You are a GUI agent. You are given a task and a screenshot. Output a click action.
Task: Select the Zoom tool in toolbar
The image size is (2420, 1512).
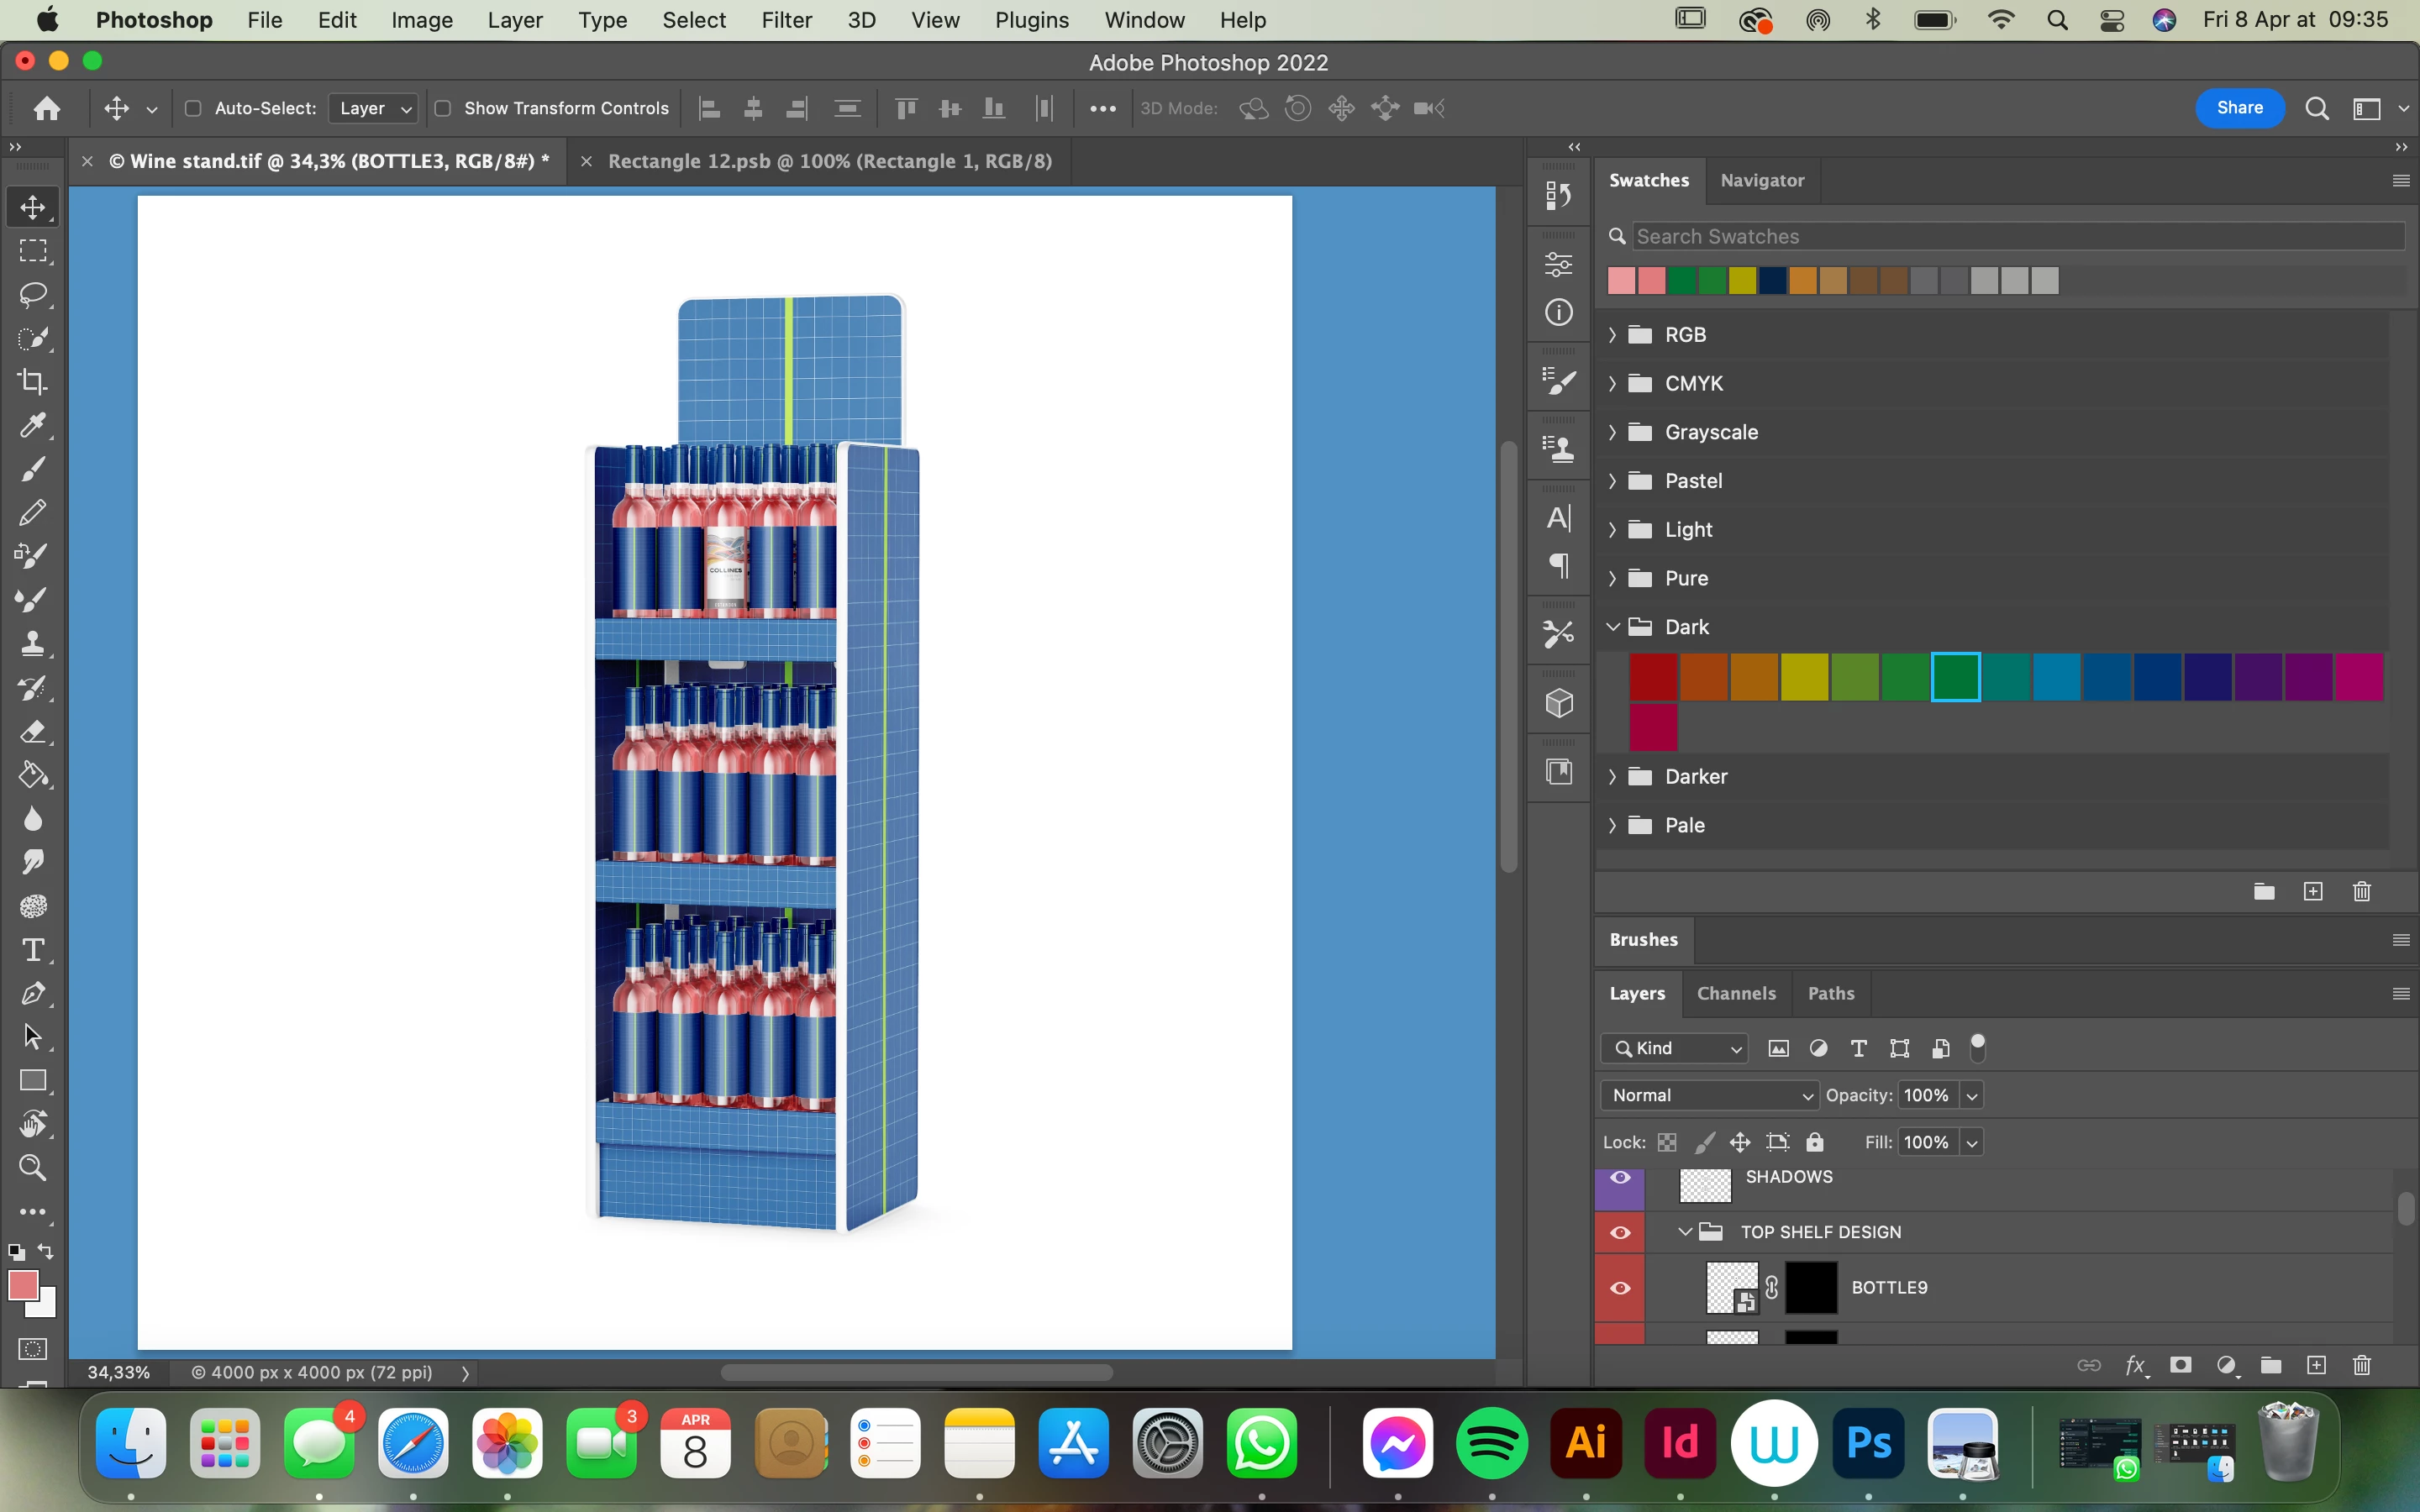[33, 1167]
